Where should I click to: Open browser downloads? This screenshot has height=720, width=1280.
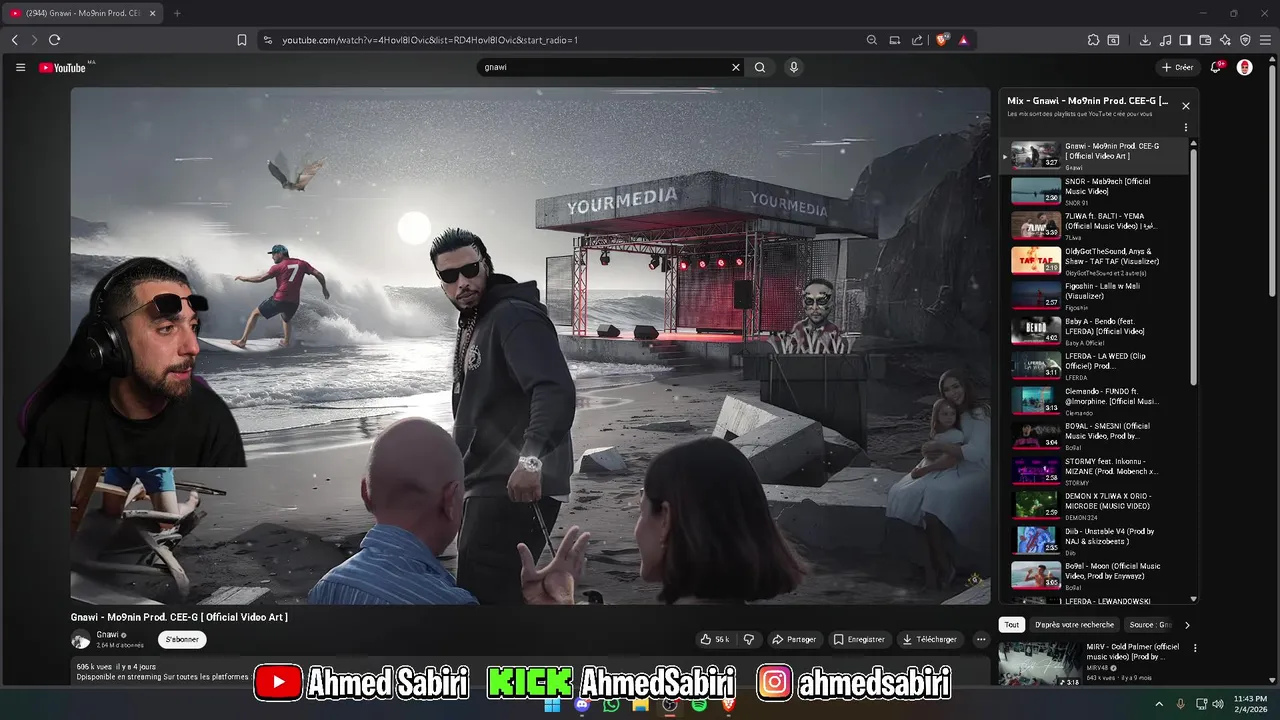pos(1145,40)
